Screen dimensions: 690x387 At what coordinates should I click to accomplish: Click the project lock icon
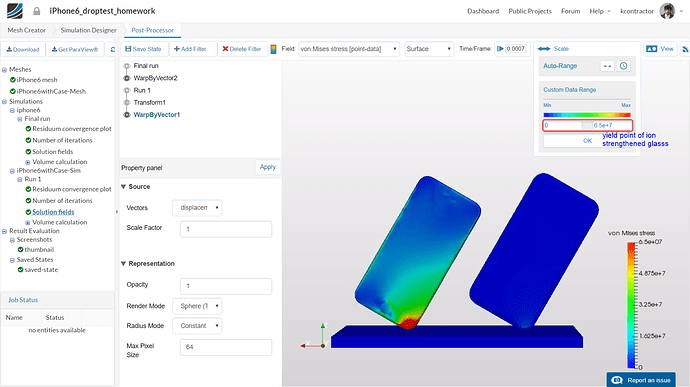click(37, 11)
